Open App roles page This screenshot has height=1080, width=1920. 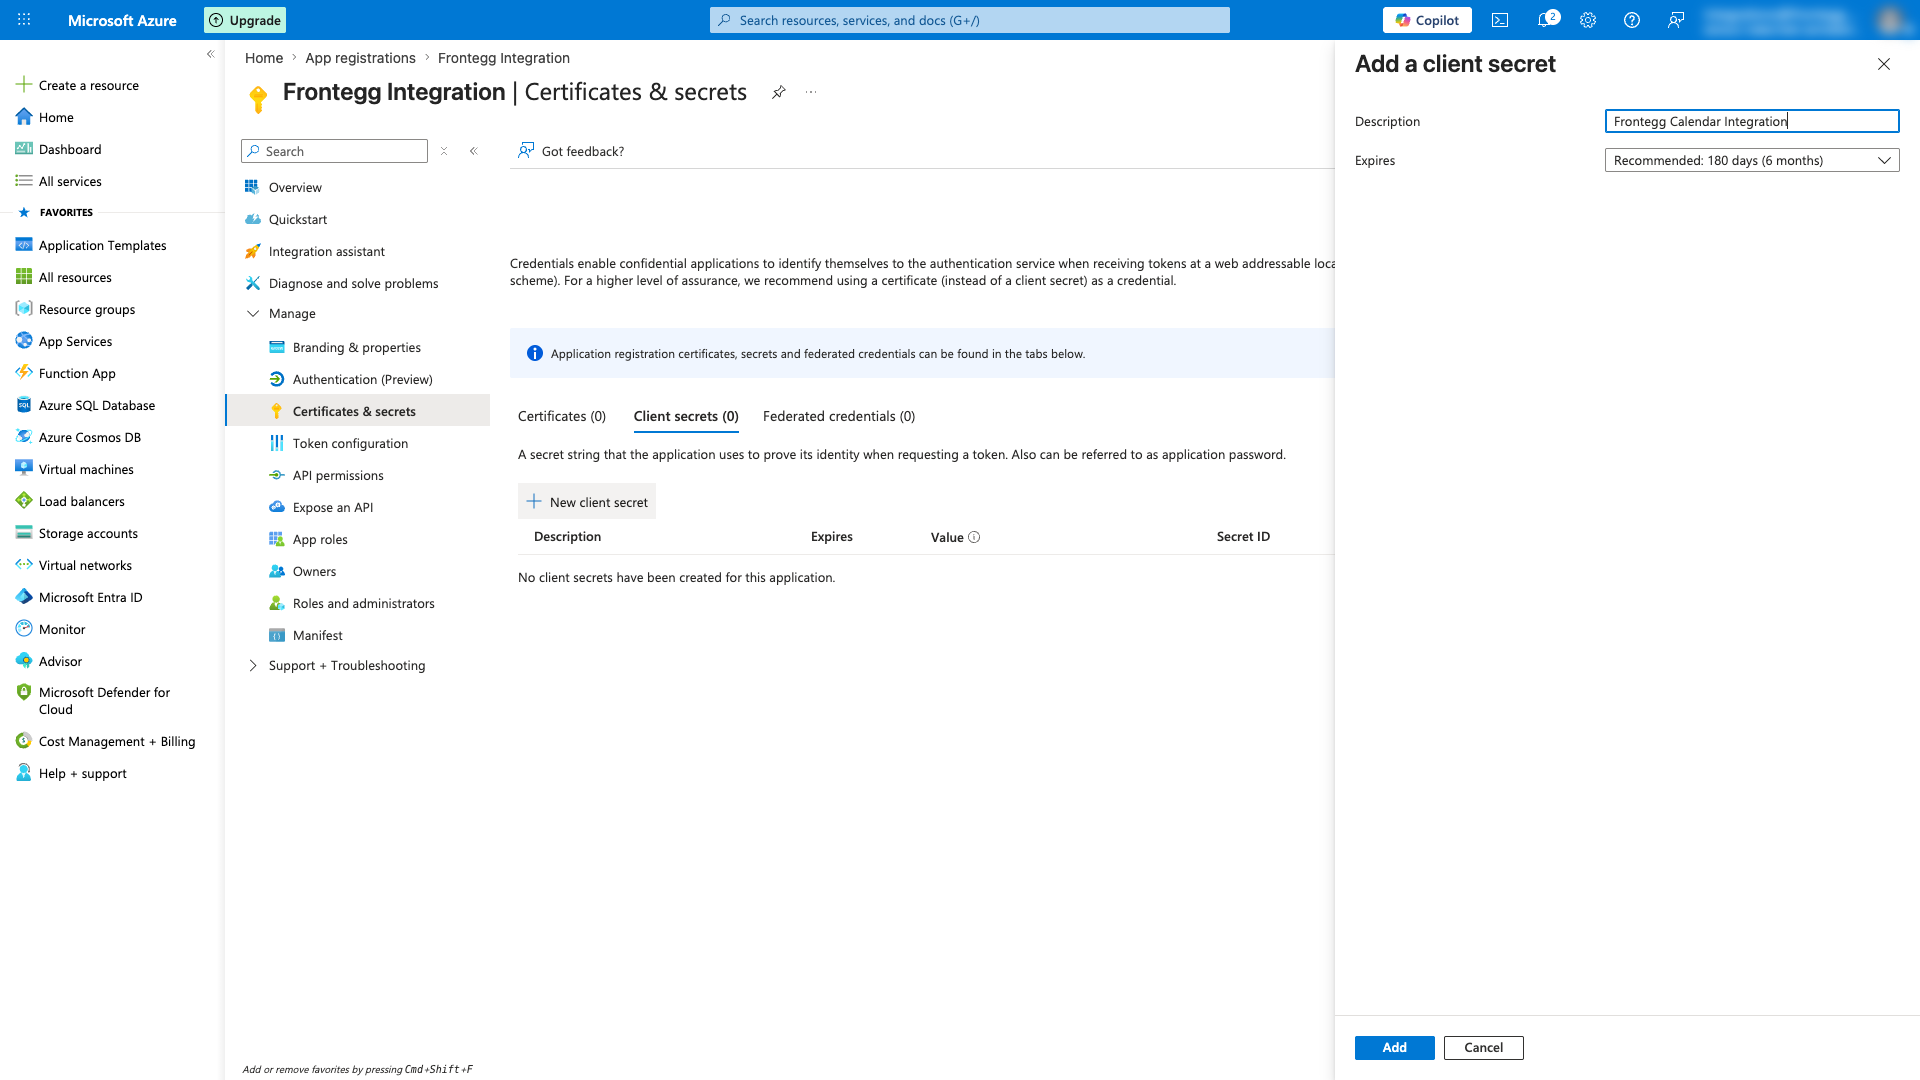(x=320, y=539)
